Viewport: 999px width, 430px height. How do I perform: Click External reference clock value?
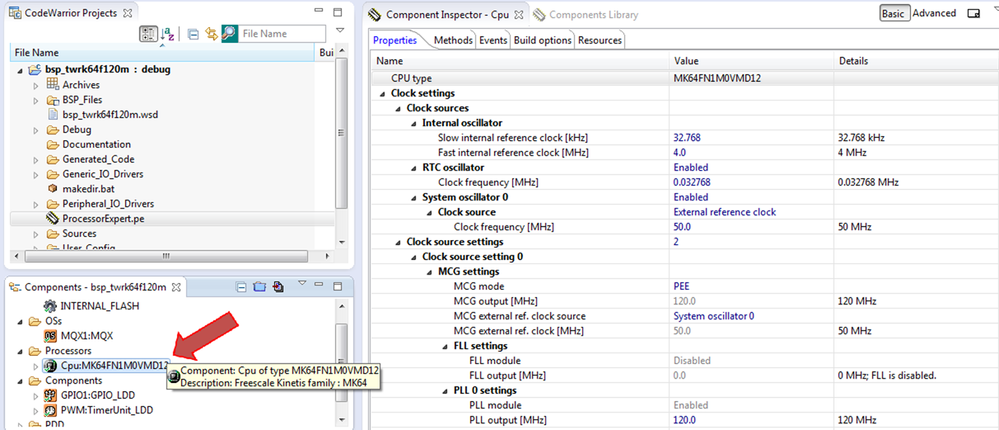point(724,212)
